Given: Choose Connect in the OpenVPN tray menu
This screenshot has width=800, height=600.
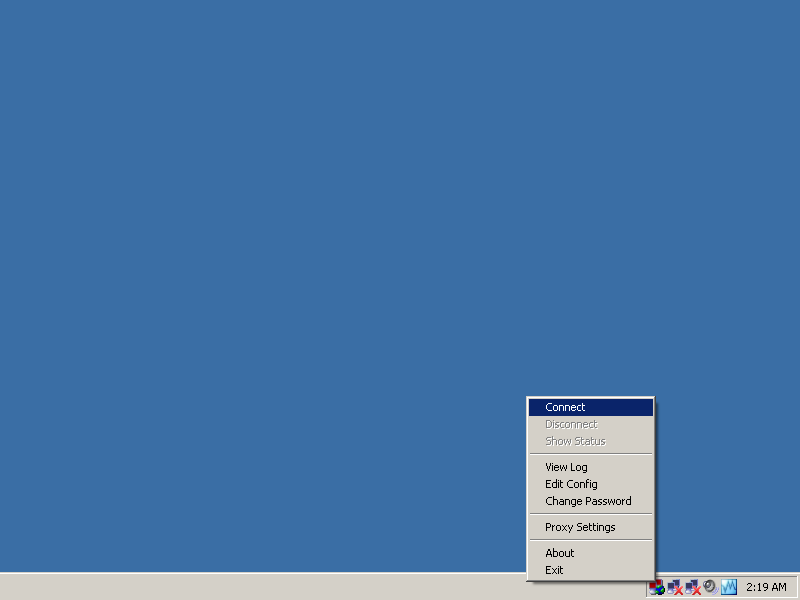Looking at the screenshot, I should (x=591, y=407).
